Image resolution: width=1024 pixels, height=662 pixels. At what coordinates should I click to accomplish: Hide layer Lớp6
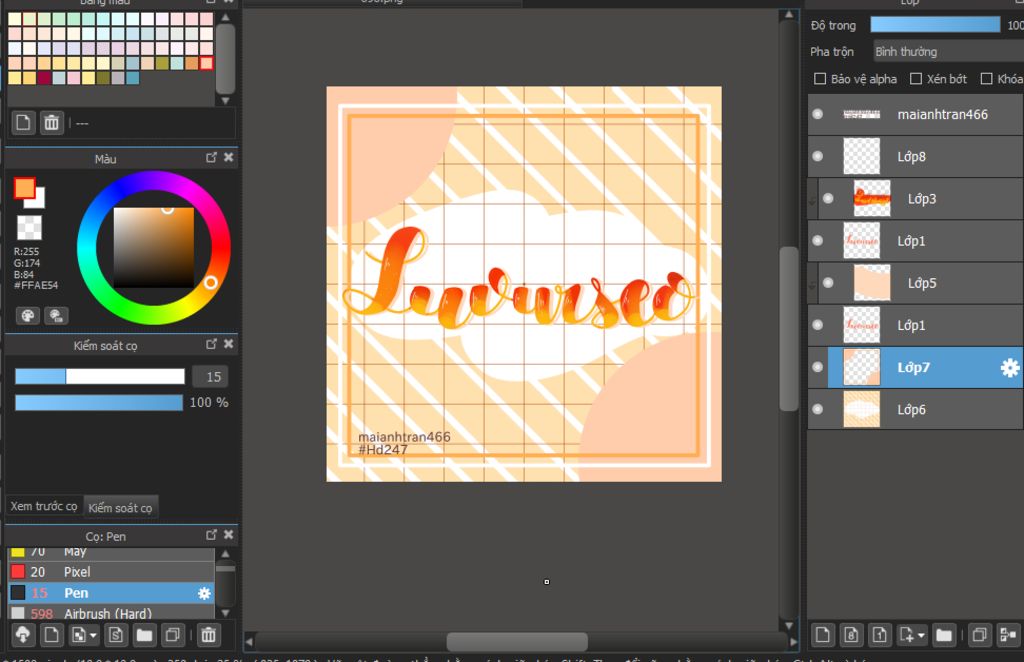[818, 409]
